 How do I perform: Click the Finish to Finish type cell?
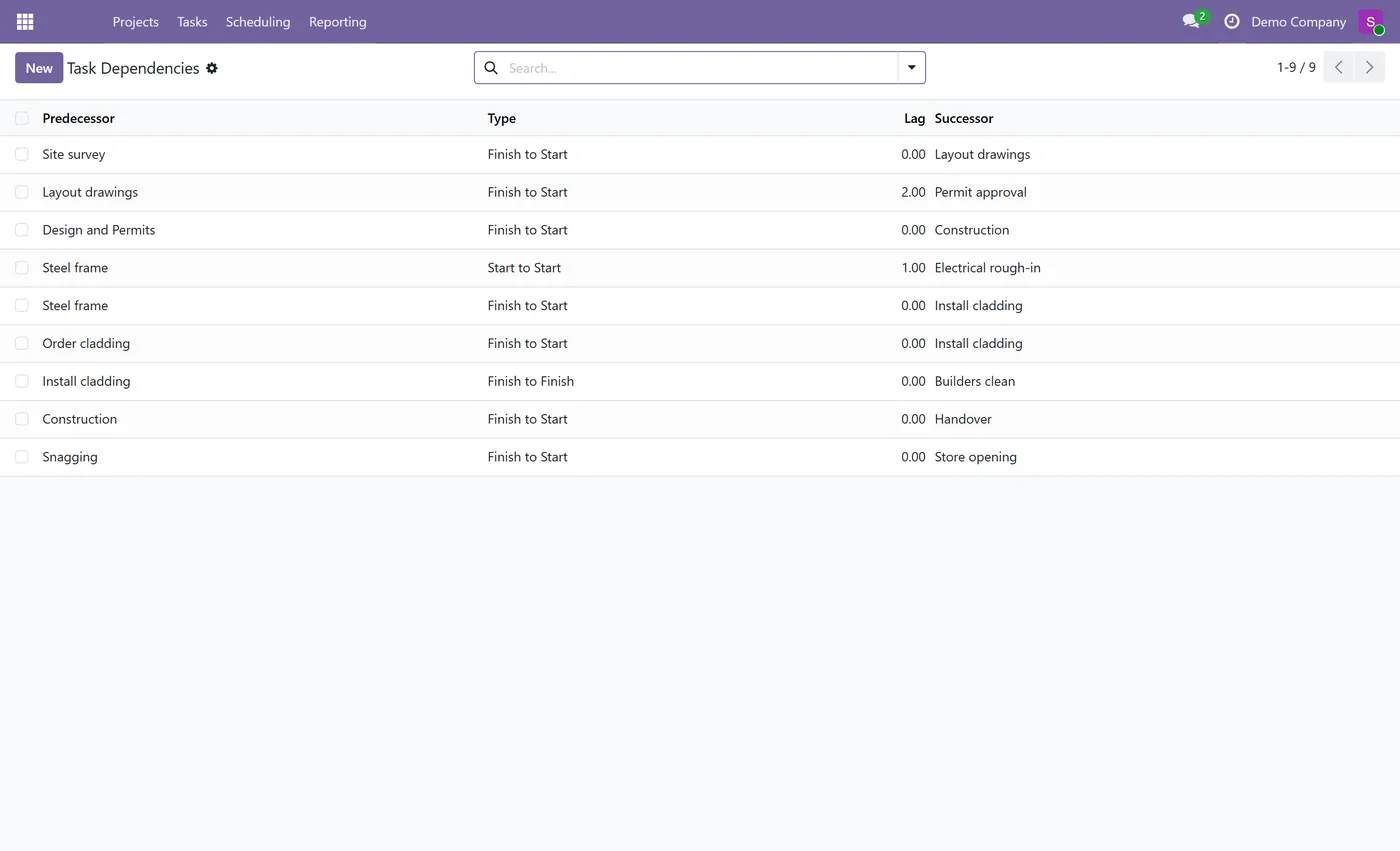[530, 381]
